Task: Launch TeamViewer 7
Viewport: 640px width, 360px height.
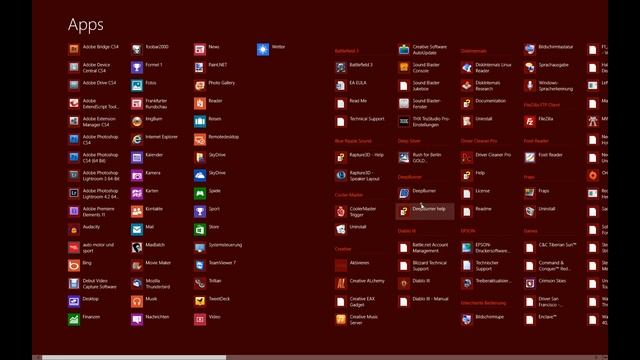Action: click(x=216, y=265)
